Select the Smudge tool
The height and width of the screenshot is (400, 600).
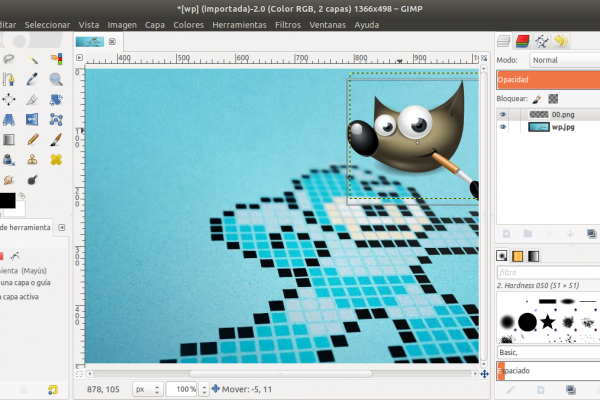click(8, 180)
